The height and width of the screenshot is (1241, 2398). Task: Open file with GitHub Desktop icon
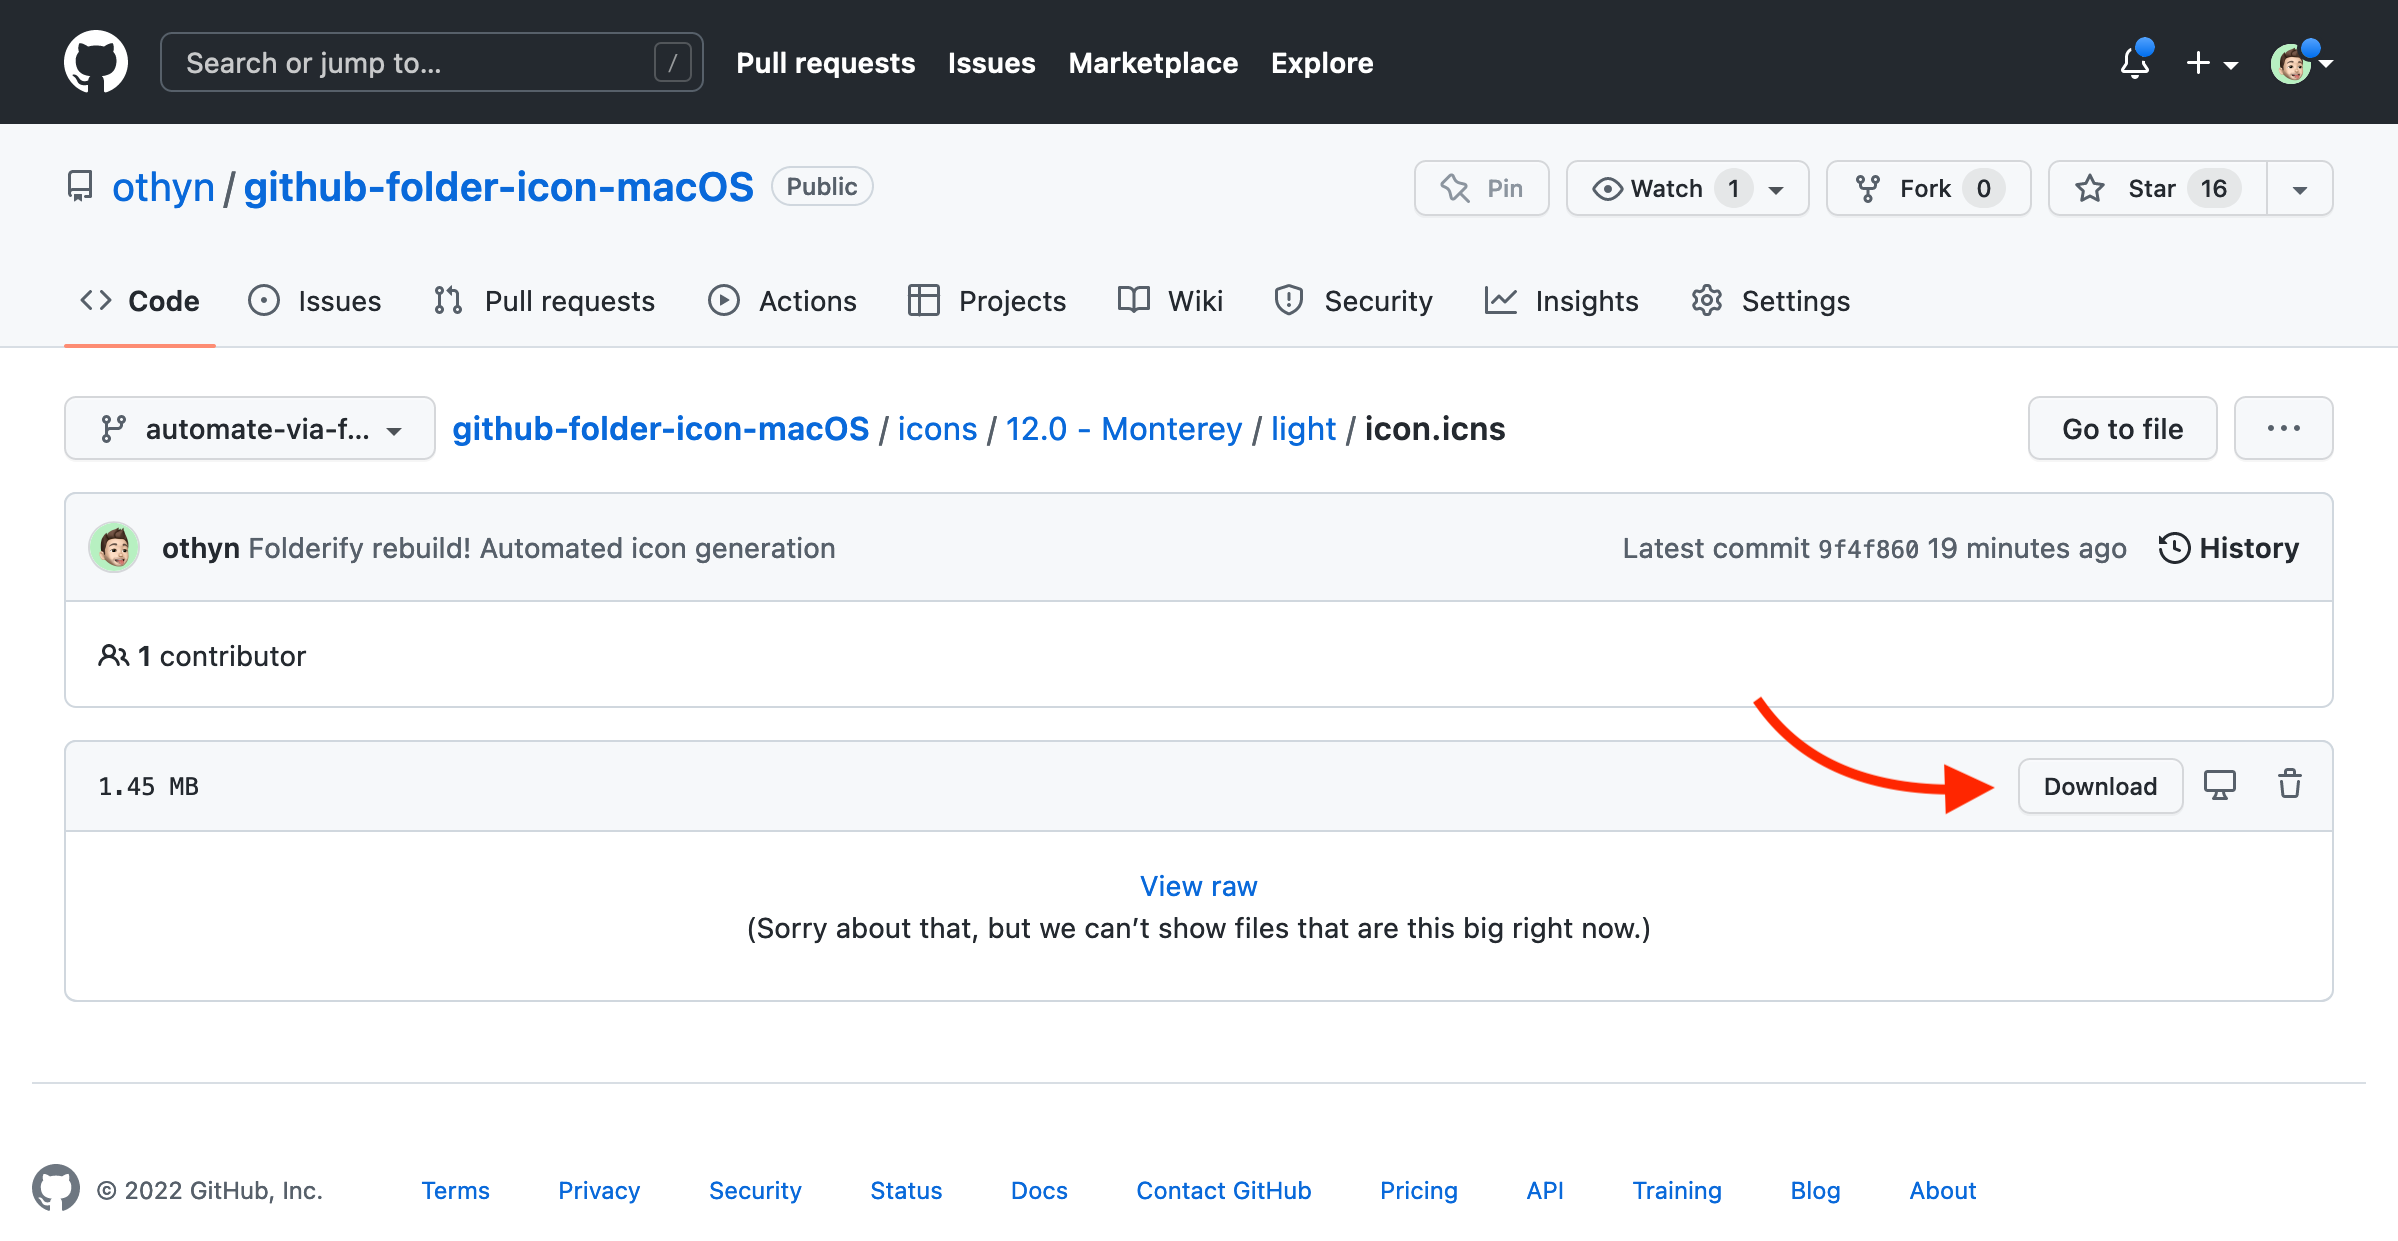(x=2219, y=785)
